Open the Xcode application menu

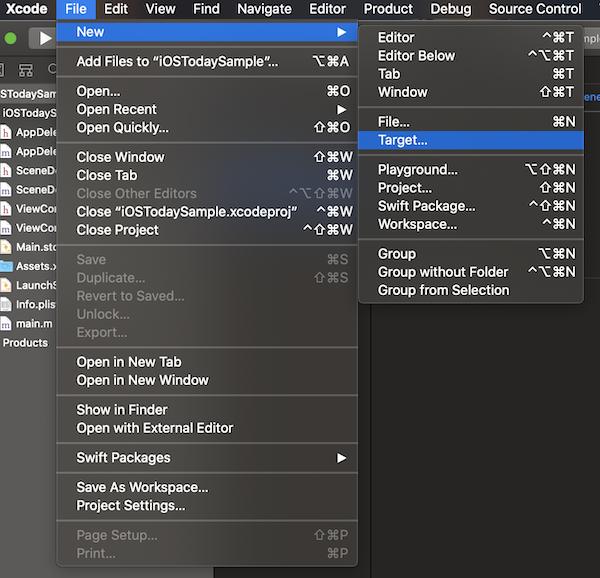pos(26,9)
